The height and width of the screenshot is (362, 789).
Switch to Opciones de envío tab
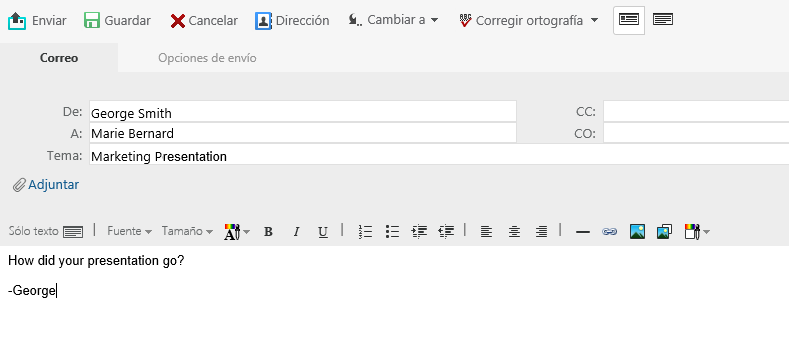207,58
